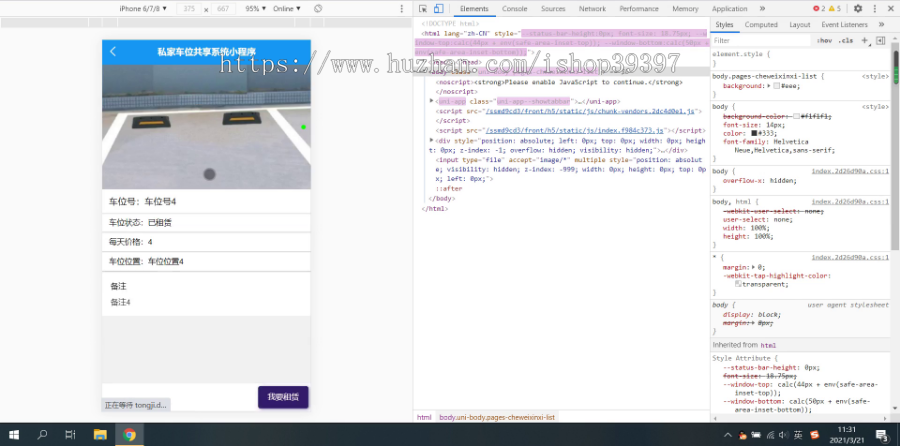This screenshot has width=900, height=446.
Task: Show more DevTools panel tabs
Action: (762, 9)
